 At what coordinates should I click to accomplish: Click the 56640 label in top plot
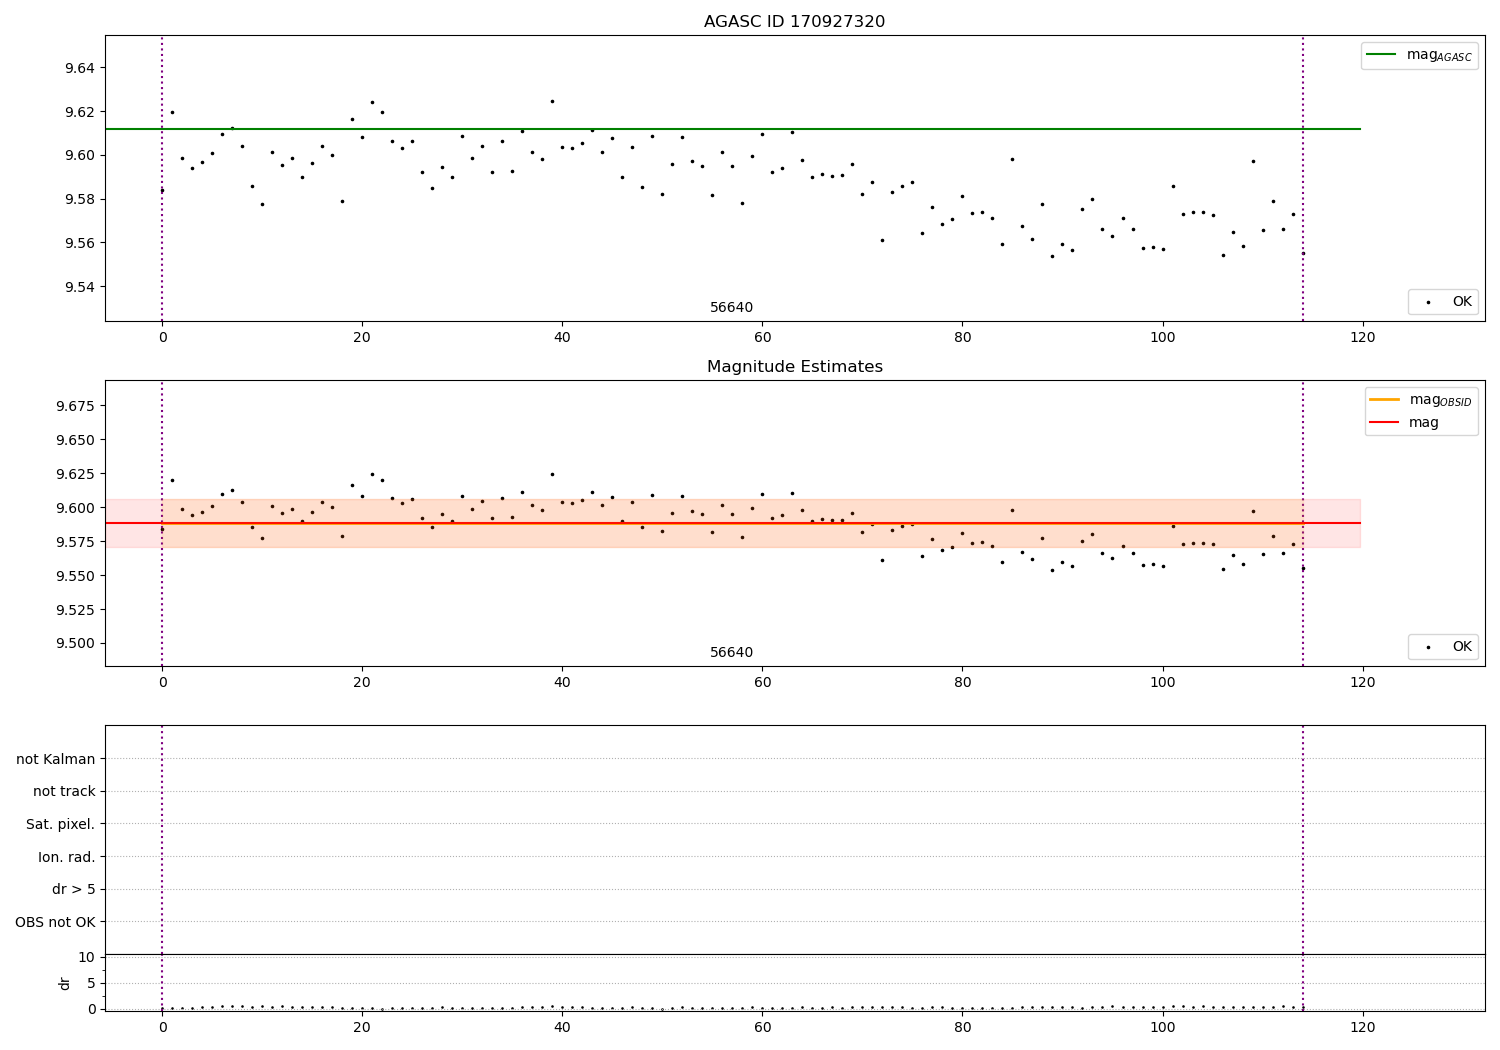point(731,308)
